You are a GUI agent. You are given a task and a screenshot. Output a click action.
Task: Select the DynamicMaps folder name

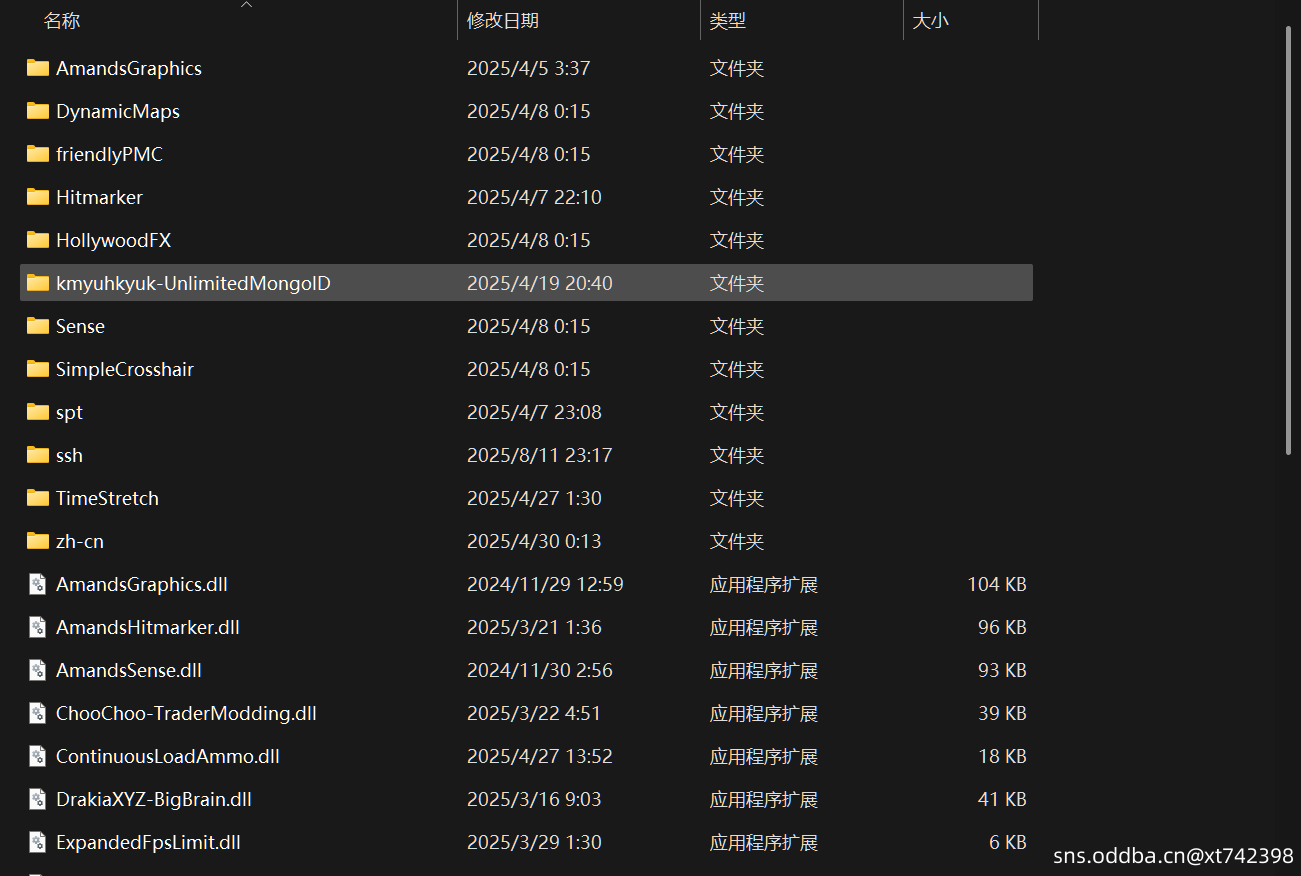pos(118,111)
